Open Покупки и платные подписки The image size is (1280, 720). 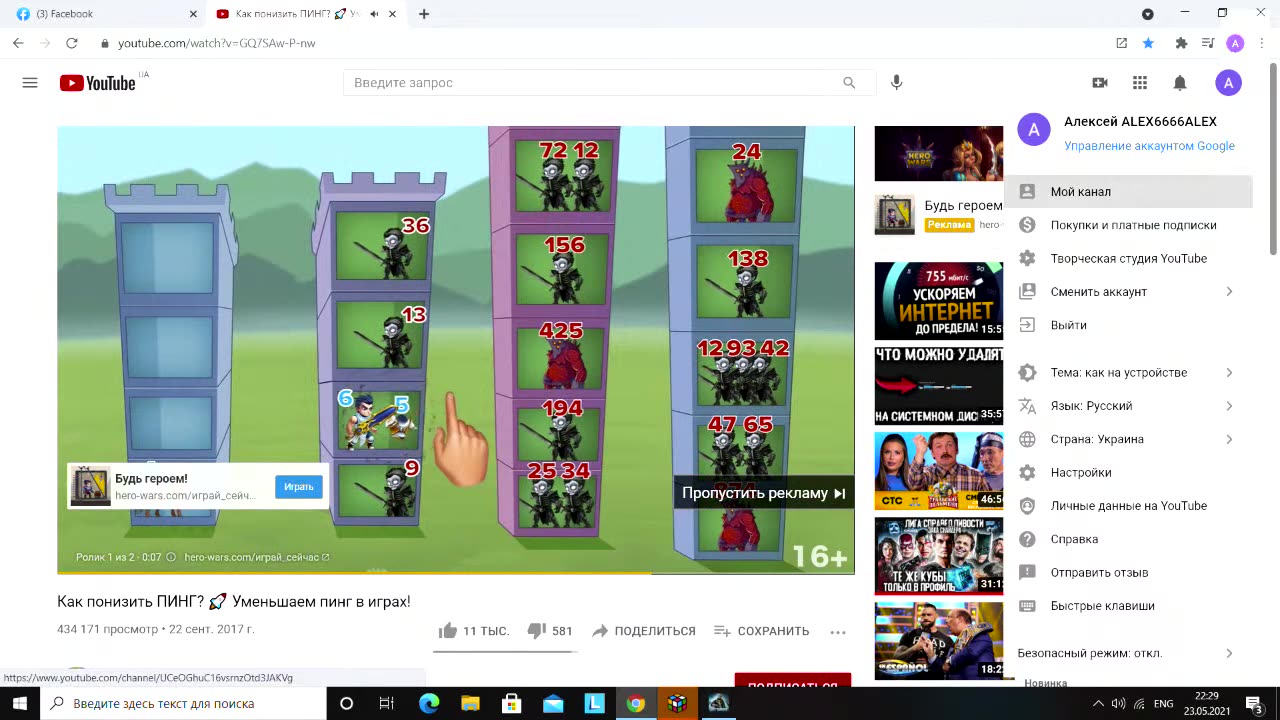[1128, 225]
